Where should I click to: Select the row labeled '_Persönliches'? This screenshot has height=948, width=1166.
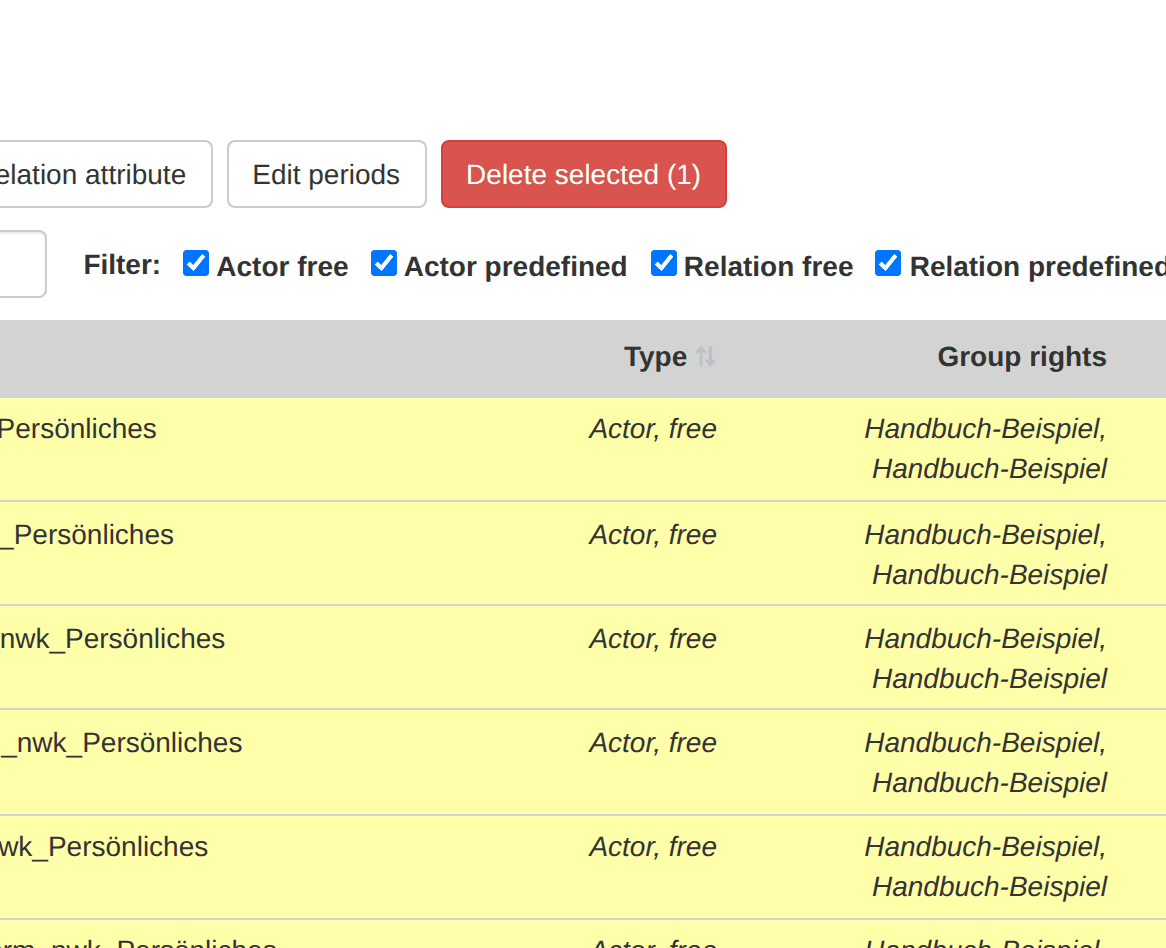point(583,554)
